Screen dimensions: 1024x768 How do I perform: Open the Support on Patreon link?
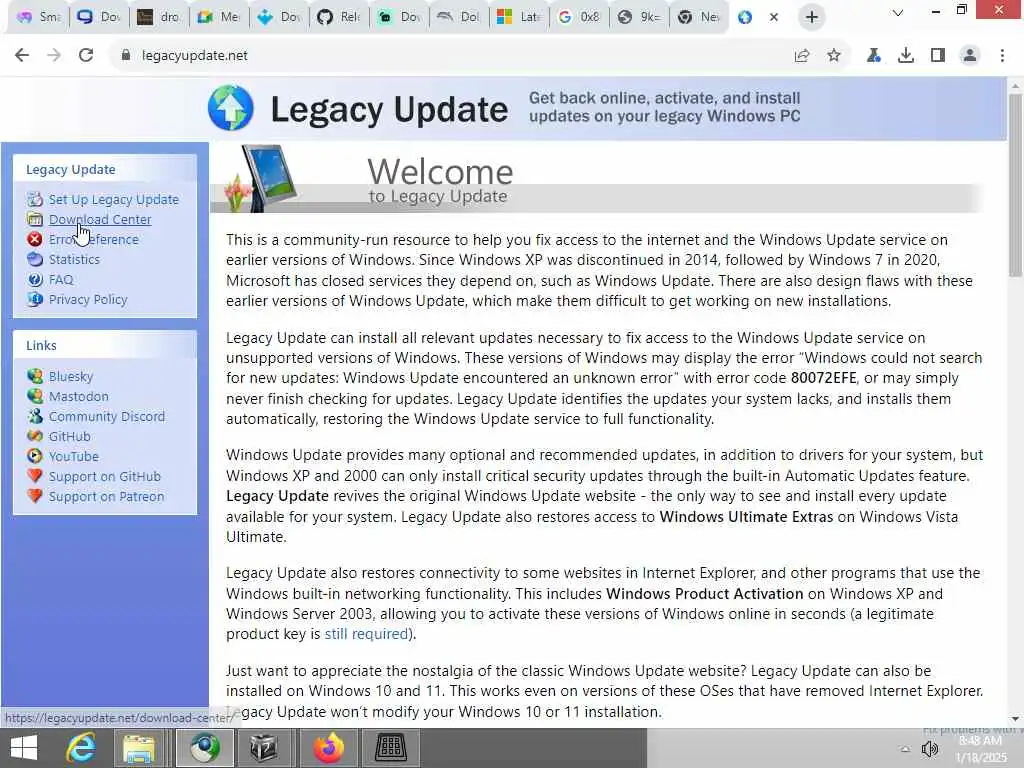pos(106,496)
